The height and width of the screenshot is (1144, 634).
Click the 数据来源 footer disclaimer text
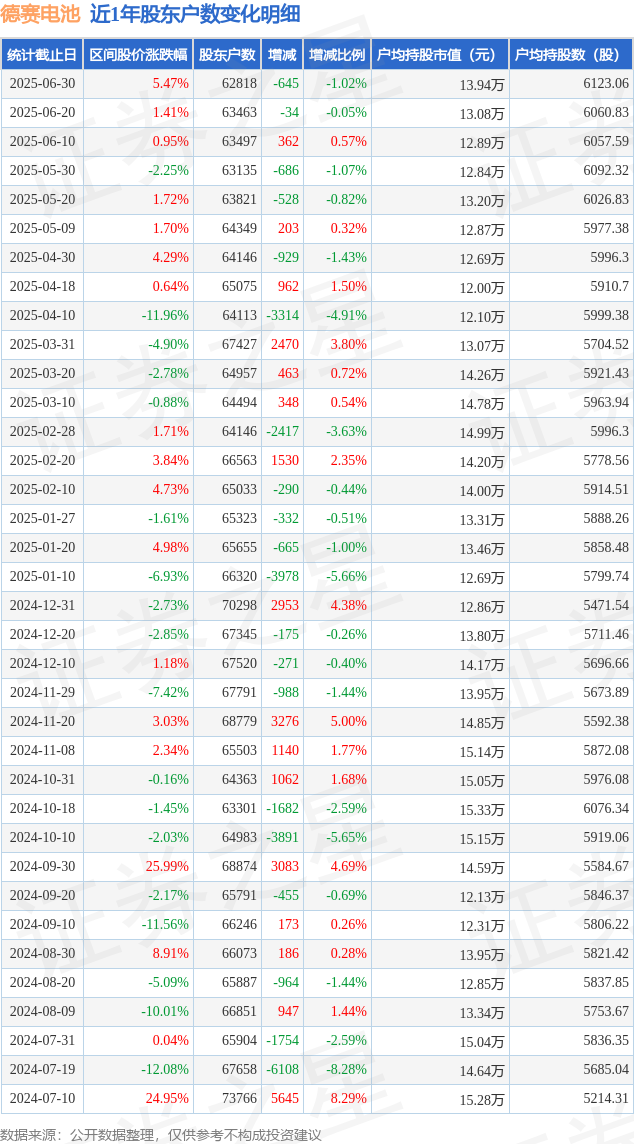pyautogui.click(x=161, y=1134)
